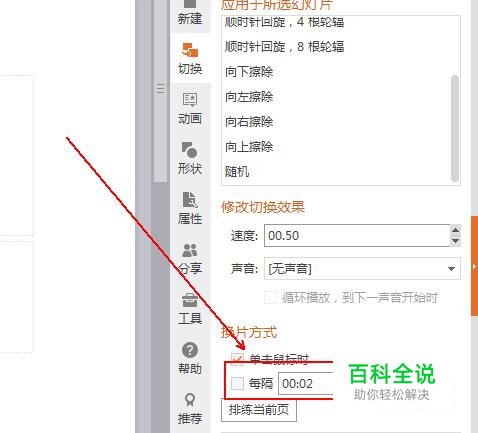
Task: Open the 动画 animation panel
Action: (x=190, y=108)
